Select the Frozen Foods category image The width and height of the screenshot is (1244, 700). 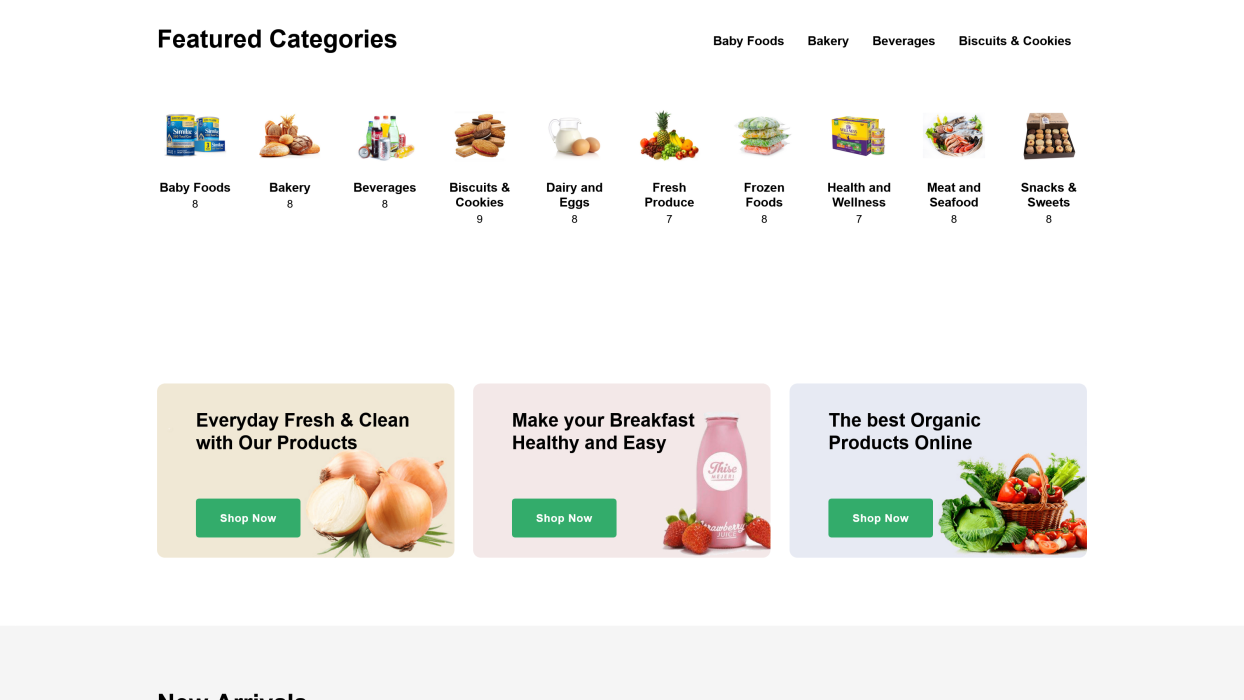coord(764,134)
